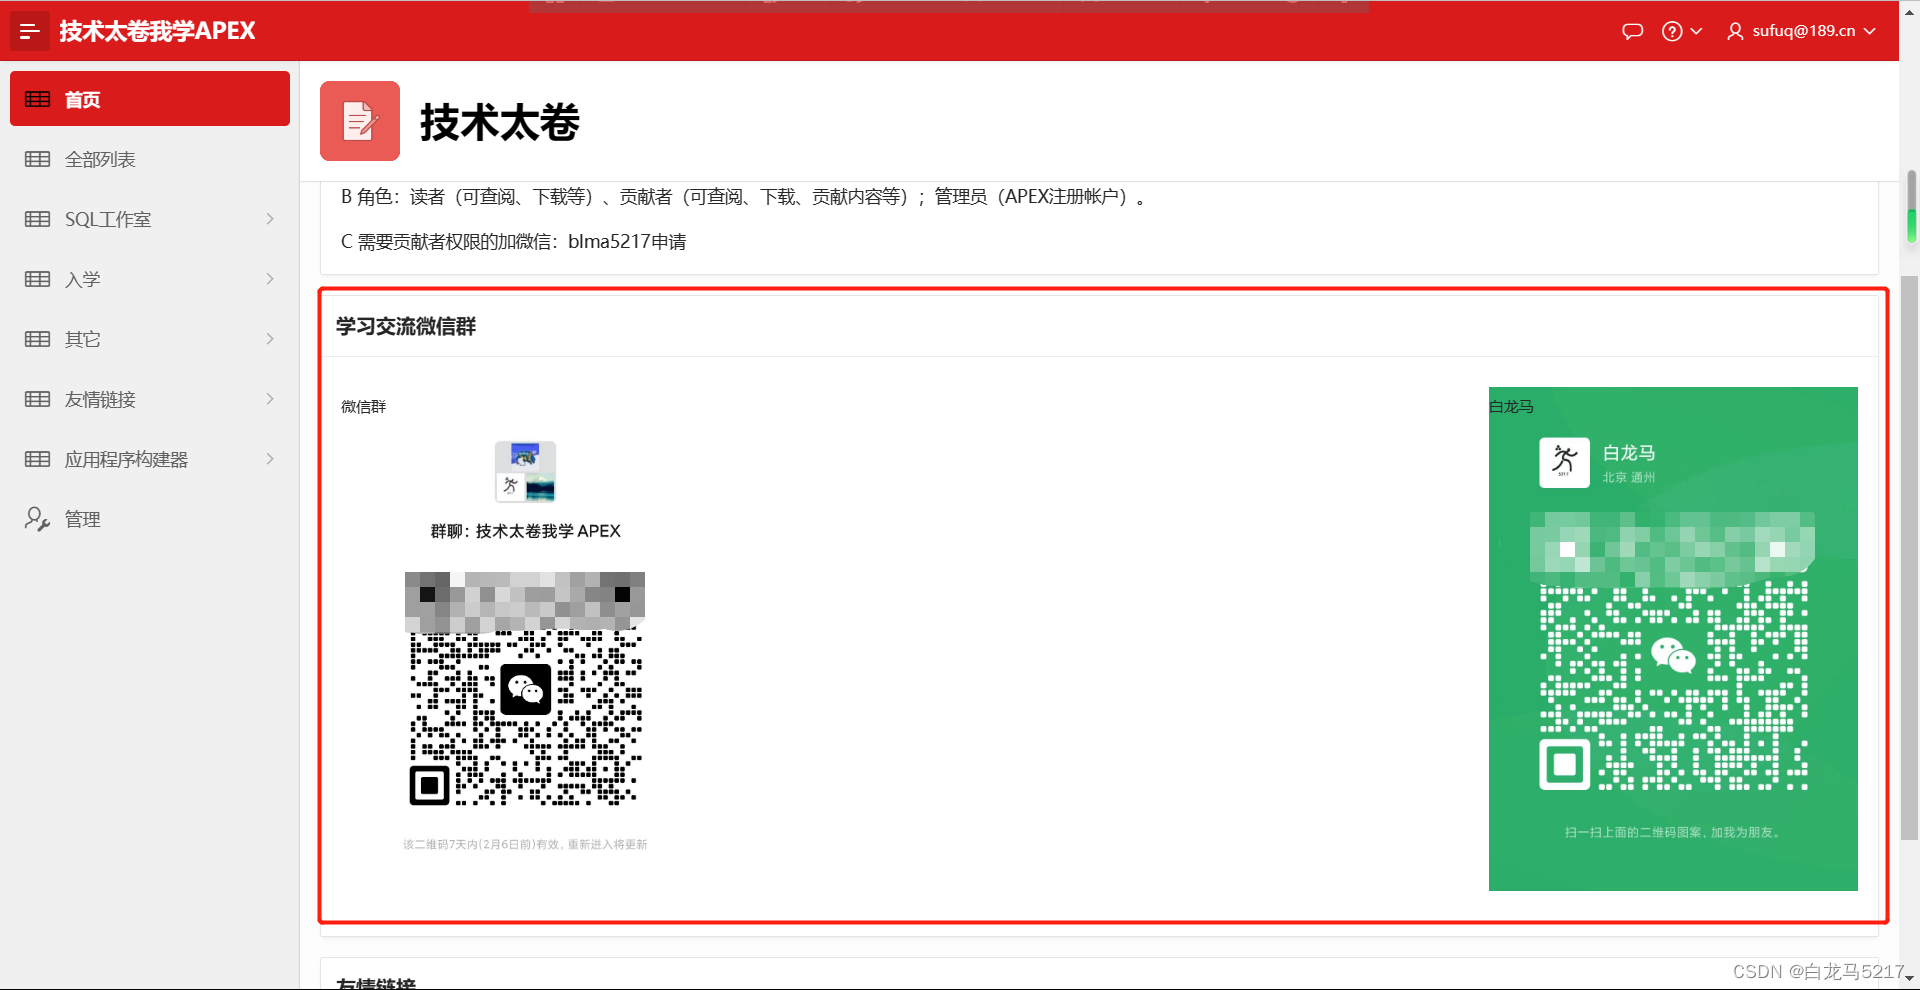Image resolution: width=1920 pixels, height=990 pixels.
Task: Click the table icon beside 友情链接
Action: pos(38,399)
